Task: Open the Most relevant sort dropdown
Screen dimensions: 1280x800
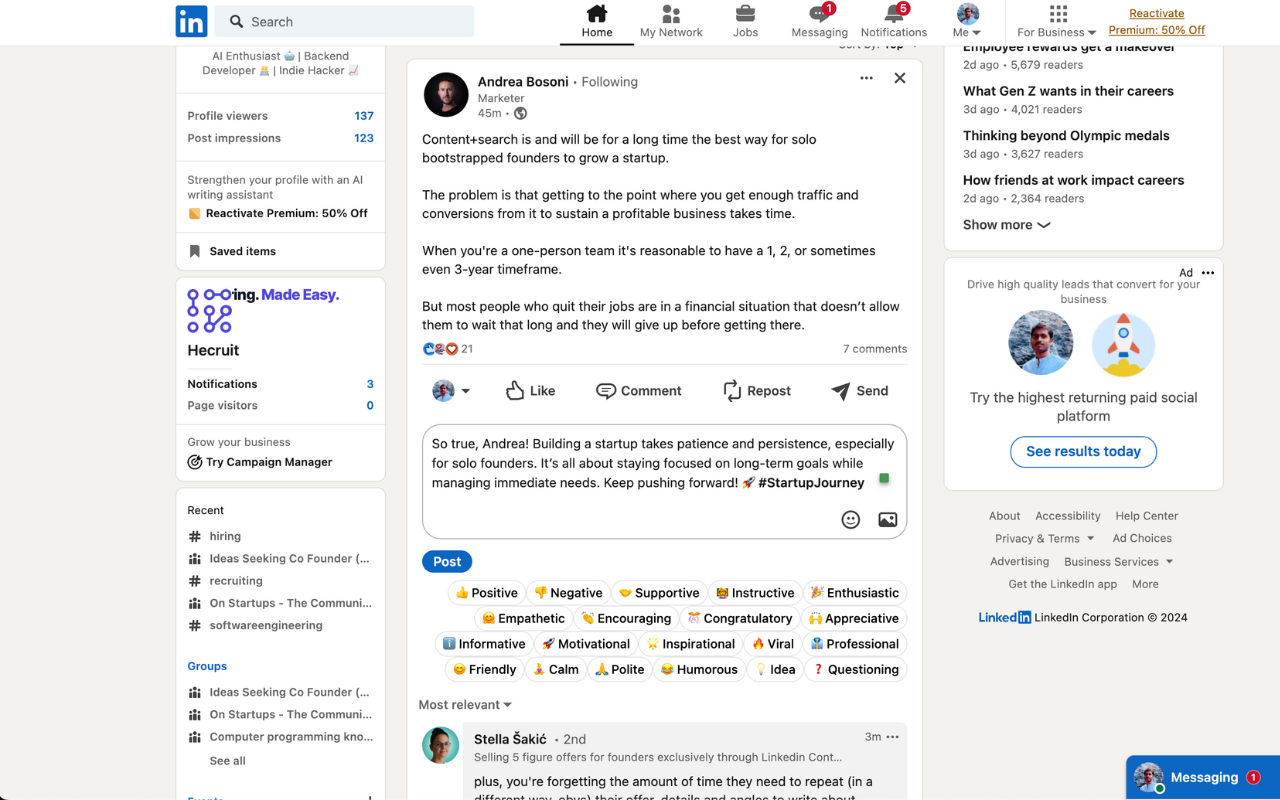Action: [x=465, y=705]
